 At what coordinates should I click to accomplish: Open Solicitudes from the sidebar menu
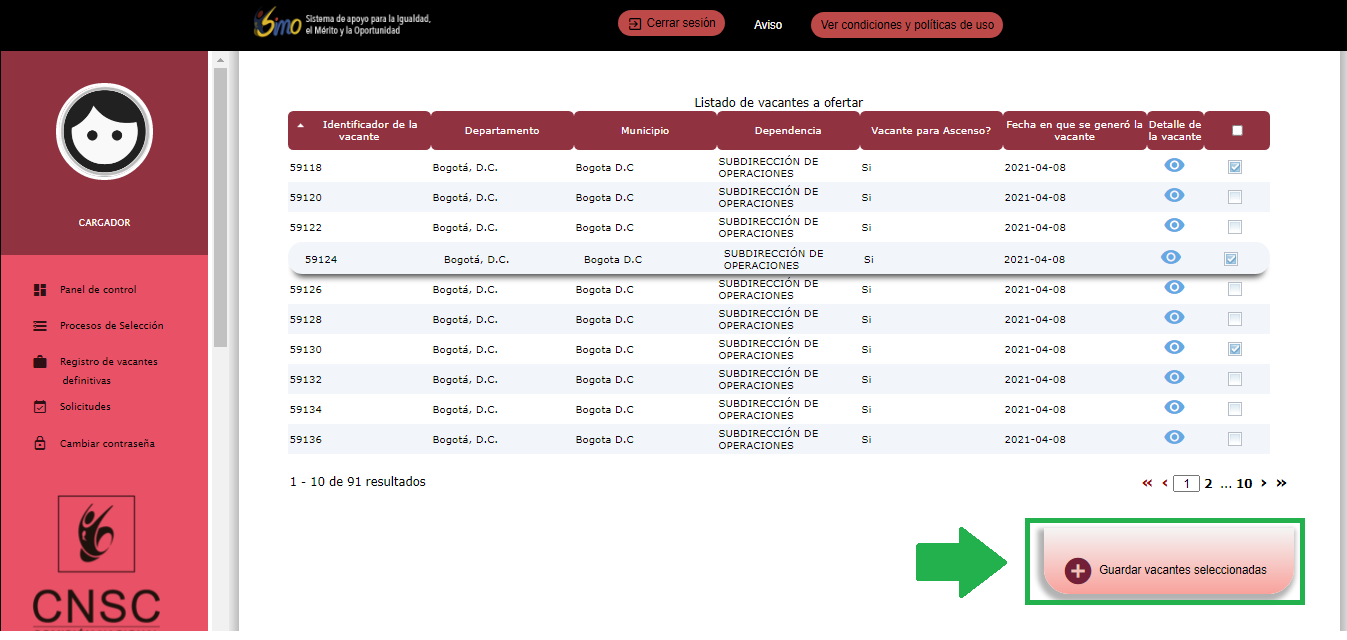pyautogui.click(x=85, y=407)
